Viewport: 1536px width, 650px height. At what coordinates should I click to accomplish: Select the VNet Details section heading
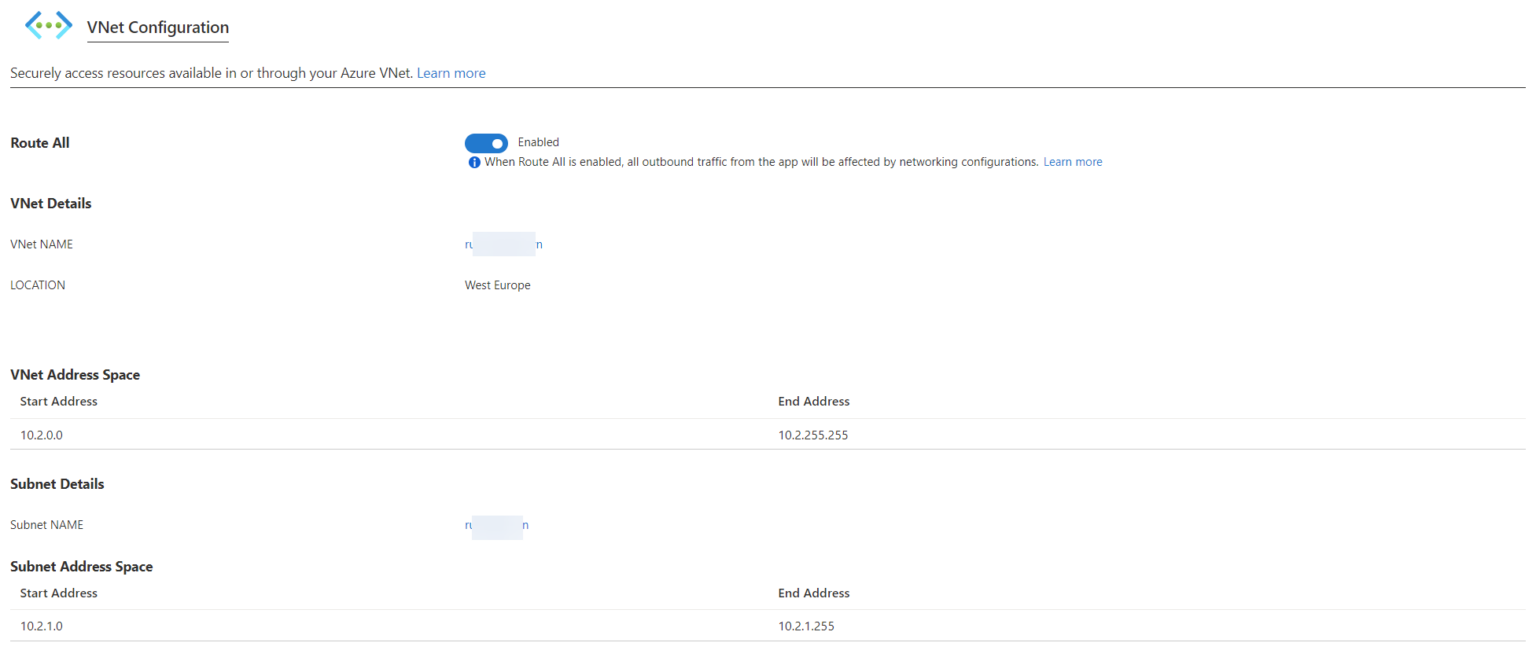[x=50, y=203]
